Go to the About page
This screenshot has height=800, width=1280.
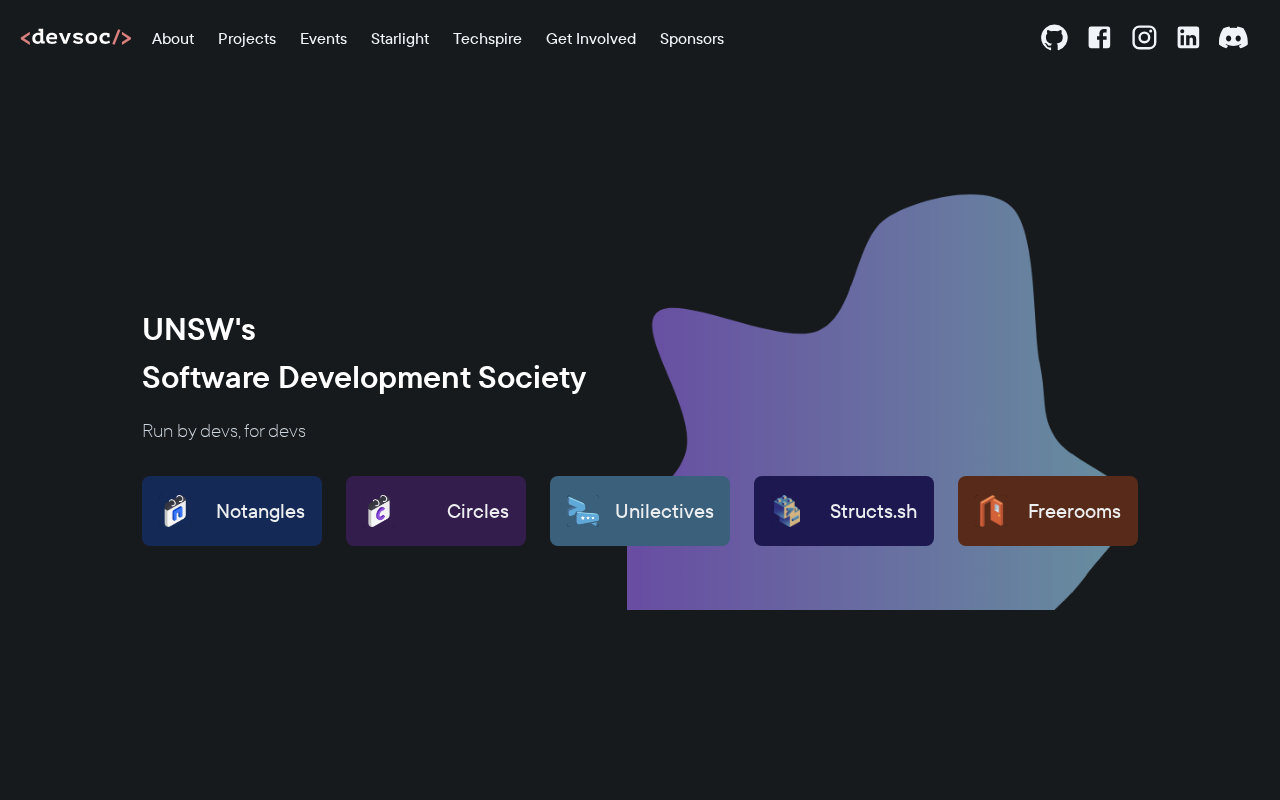point(173,39)
